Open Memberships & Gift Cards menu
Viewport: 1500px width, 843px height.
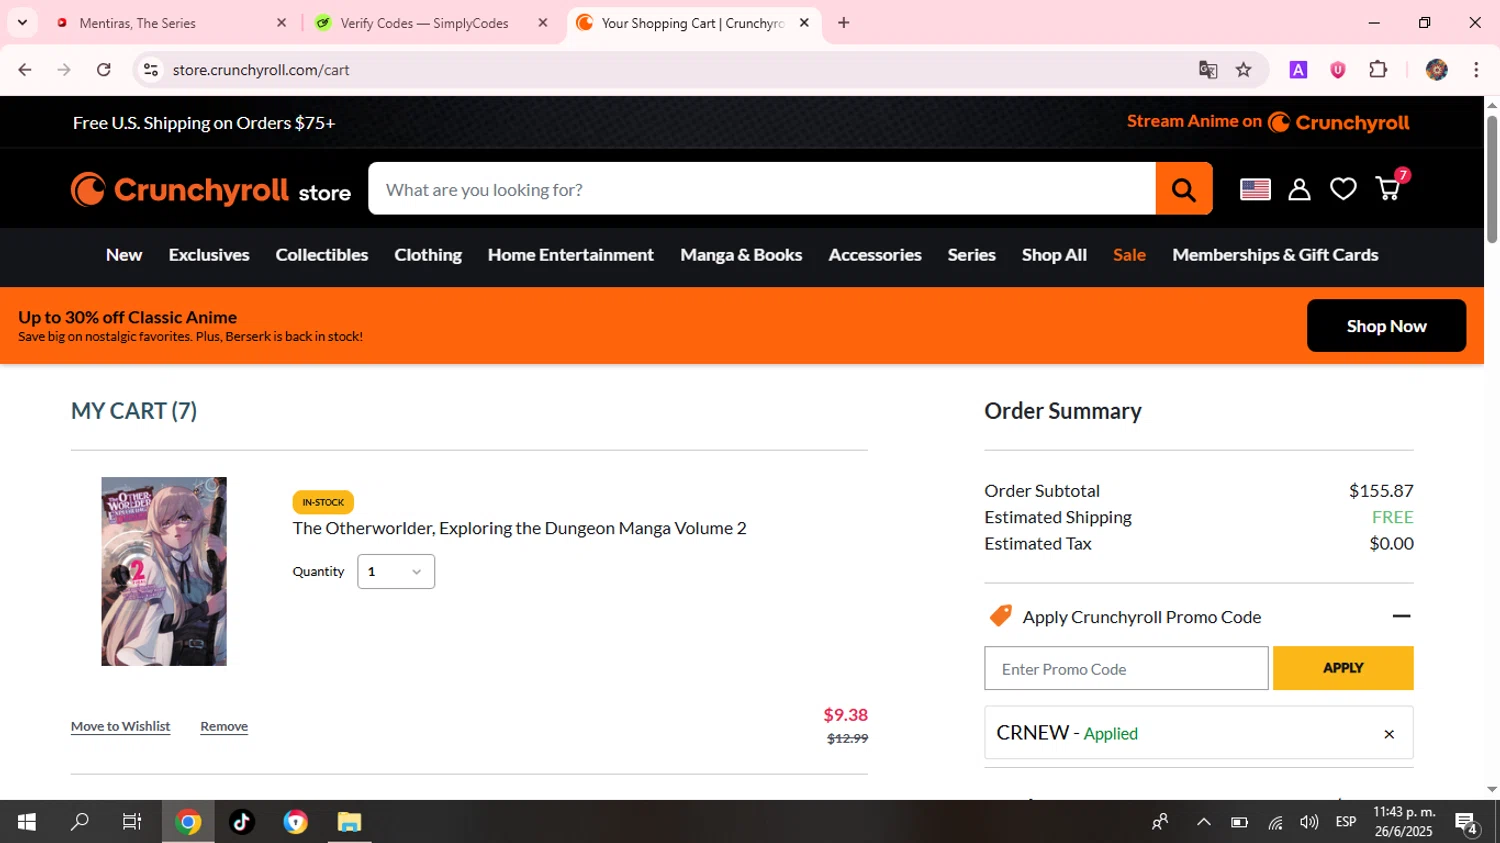(x=1275, y=255)
